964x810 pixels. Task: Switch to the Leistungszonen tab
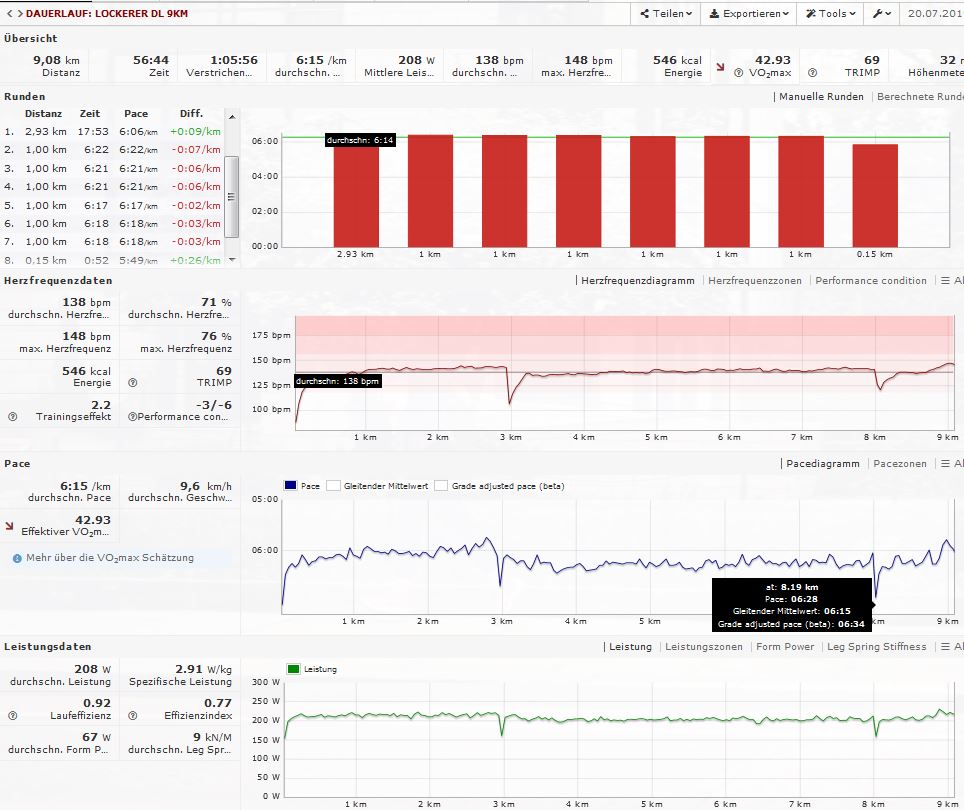tap(704, 647)
